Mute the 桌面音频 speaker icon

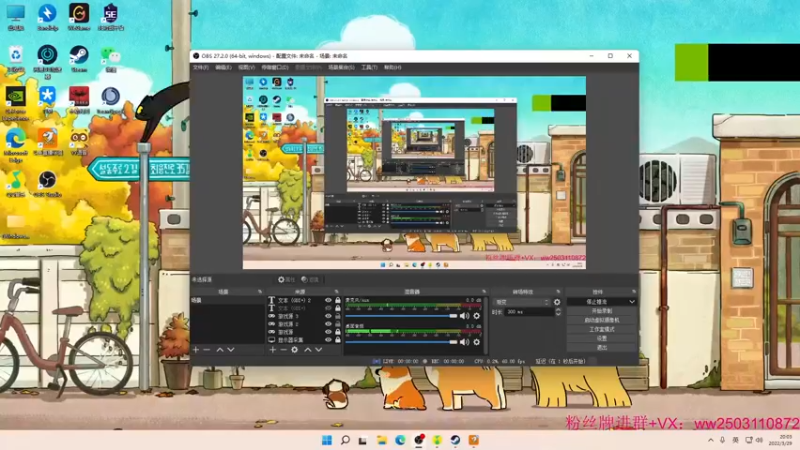pos(464,342)
